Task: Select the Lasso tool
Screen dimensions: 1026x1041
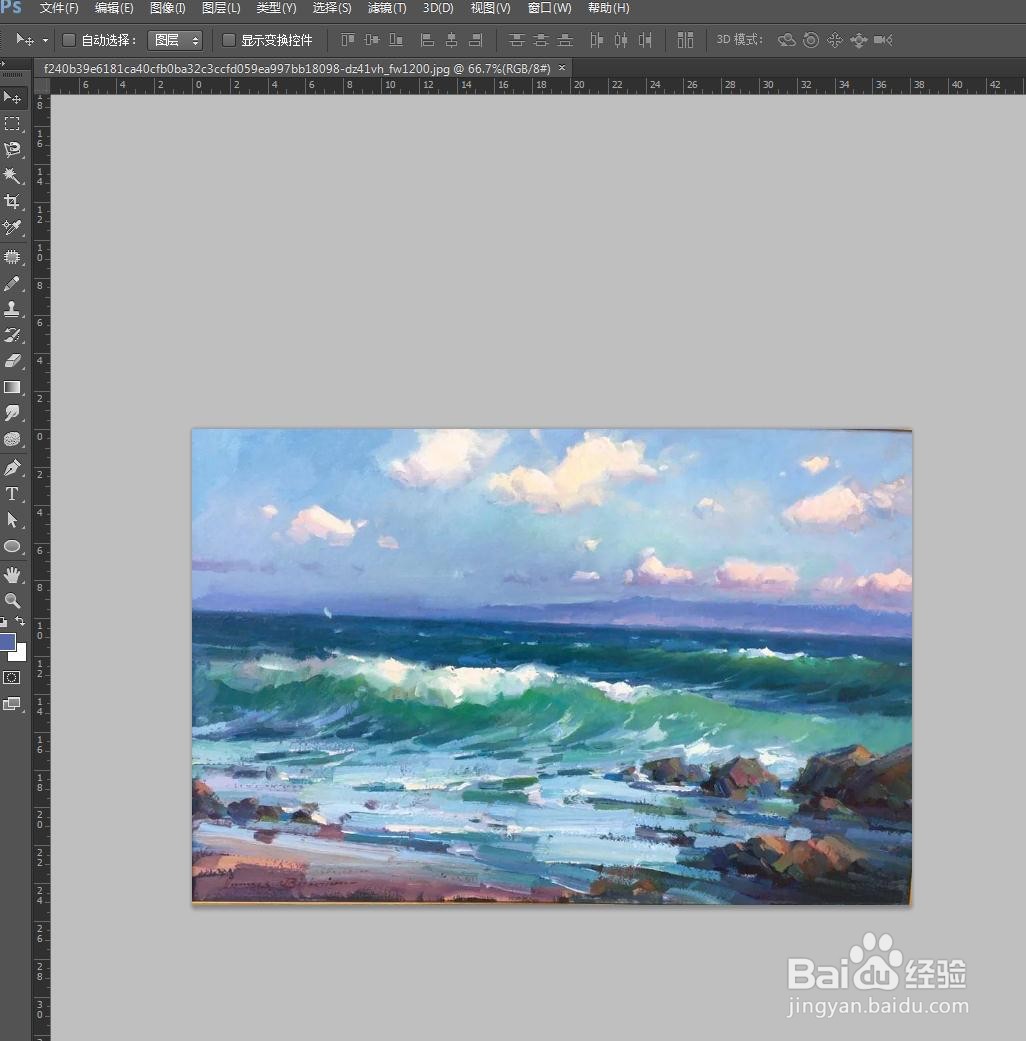Action: tap(12, 149)
